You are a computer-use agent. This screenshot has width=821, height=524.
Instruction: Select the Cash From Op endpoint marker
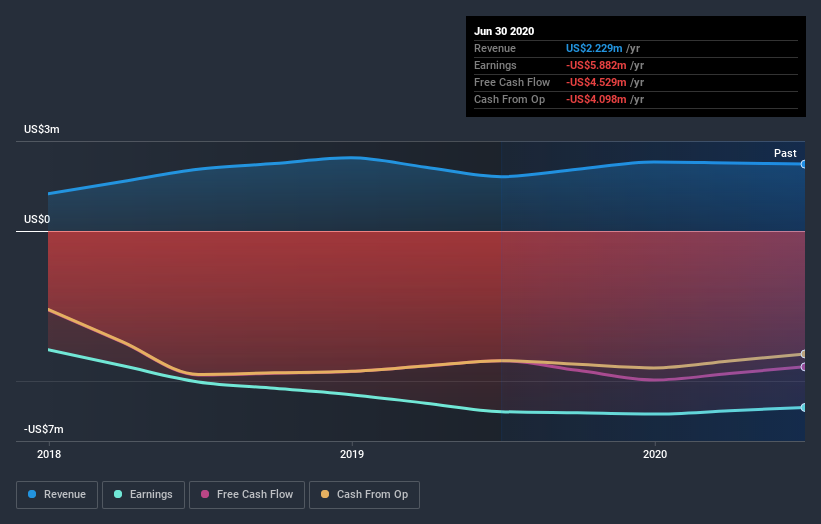(x=803, y=354)
